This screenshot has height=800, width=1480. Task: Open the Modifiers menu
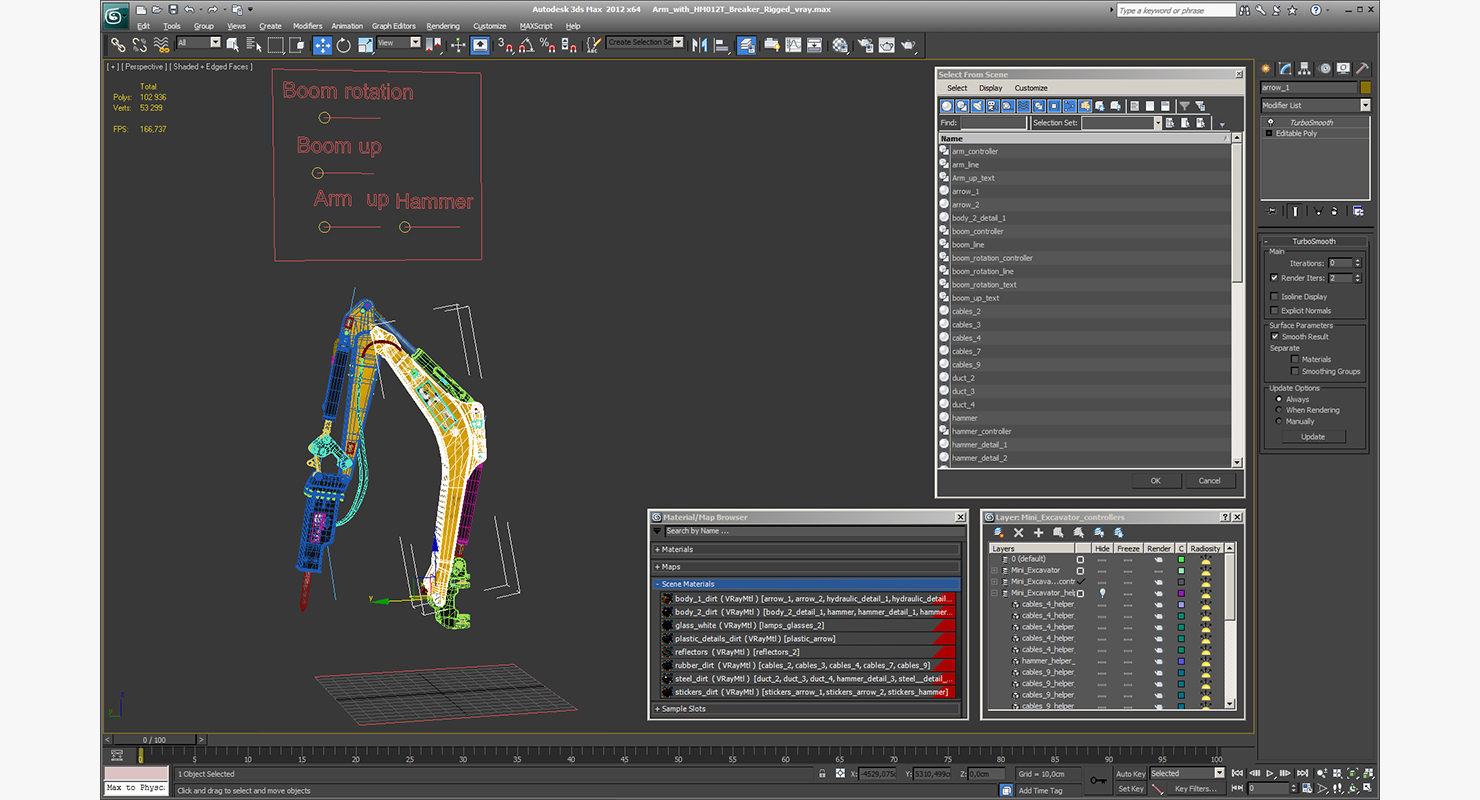pos(307,26)
